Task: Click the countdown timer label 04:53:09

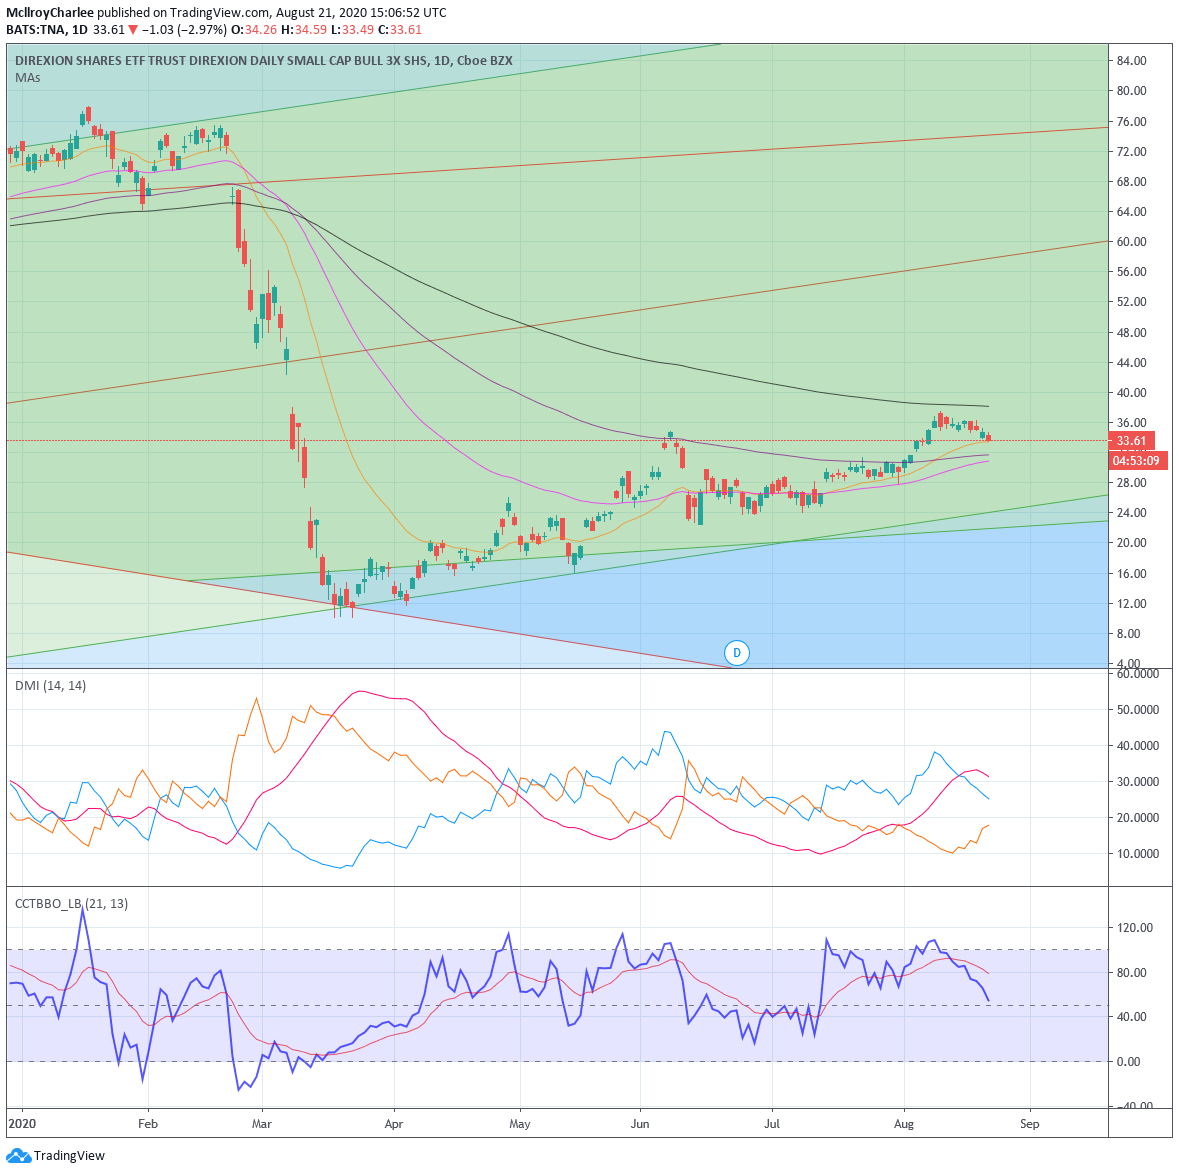Action: pos(1138,460)
